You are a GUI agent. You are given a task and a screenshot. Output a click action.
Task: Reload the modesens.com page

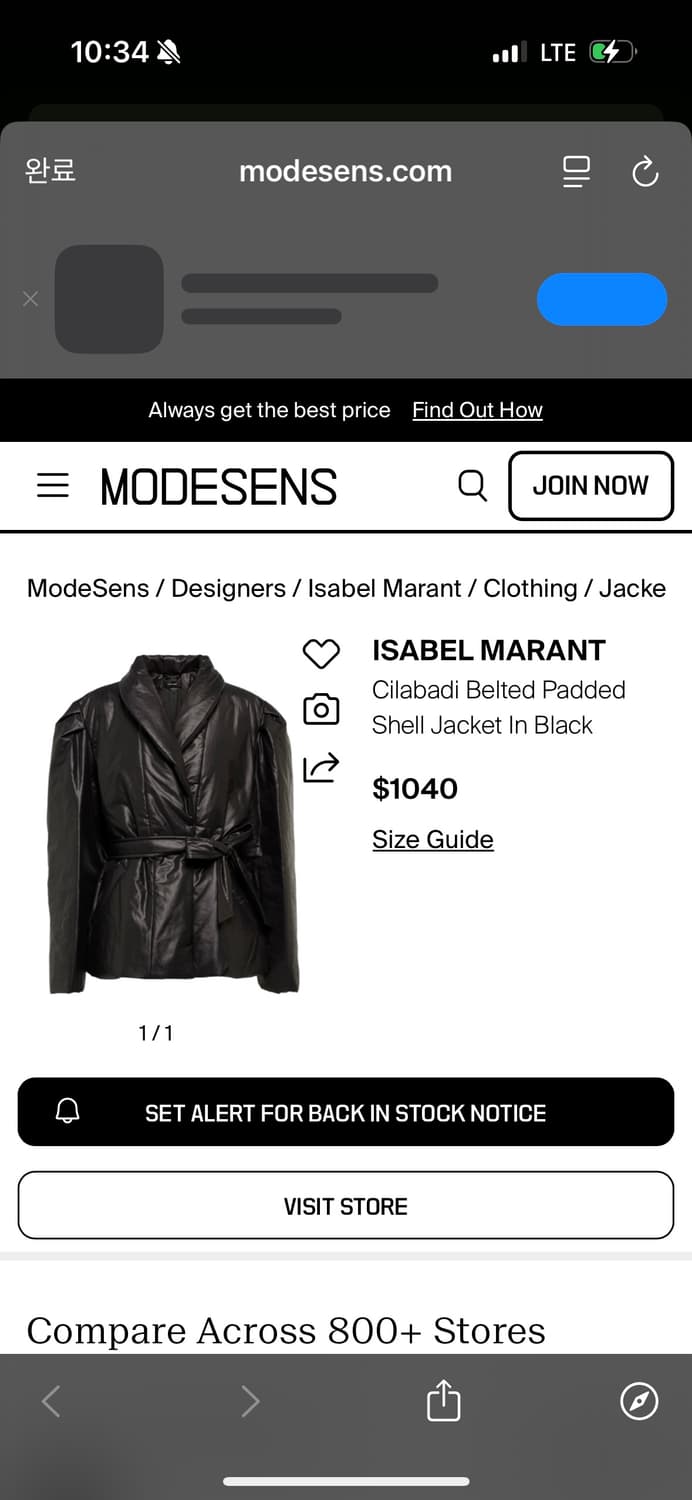pos(645,172)
